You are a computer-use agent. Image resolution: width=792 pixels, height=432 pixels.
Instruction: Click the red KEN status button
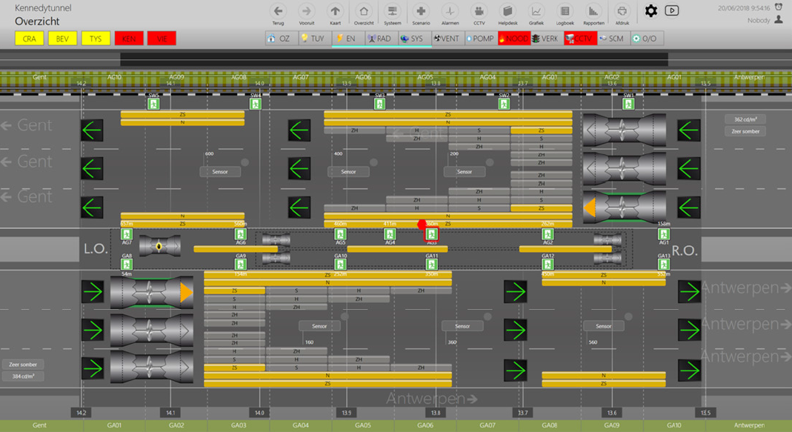pyautogui.click(x=128, y=38)
